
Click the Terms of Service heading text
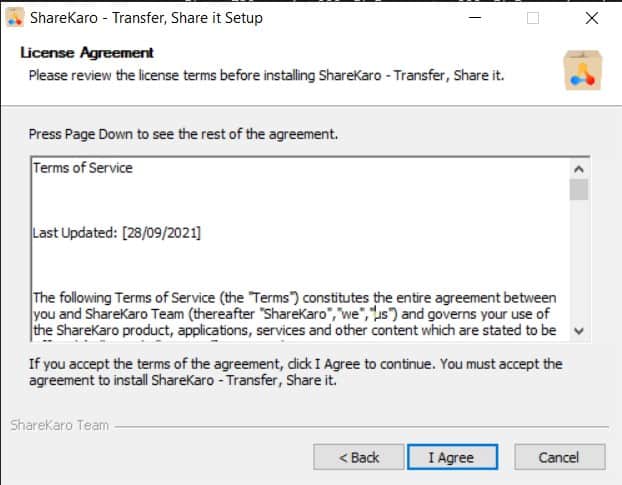tap(83, 168)
